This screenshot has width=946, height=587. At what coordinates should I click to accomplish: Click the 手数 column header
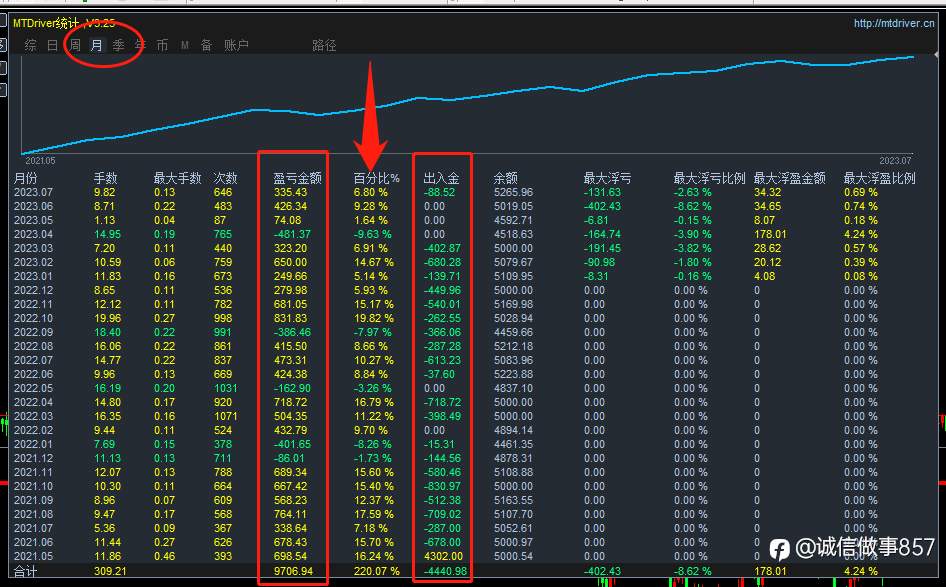(x=106, y=179)
